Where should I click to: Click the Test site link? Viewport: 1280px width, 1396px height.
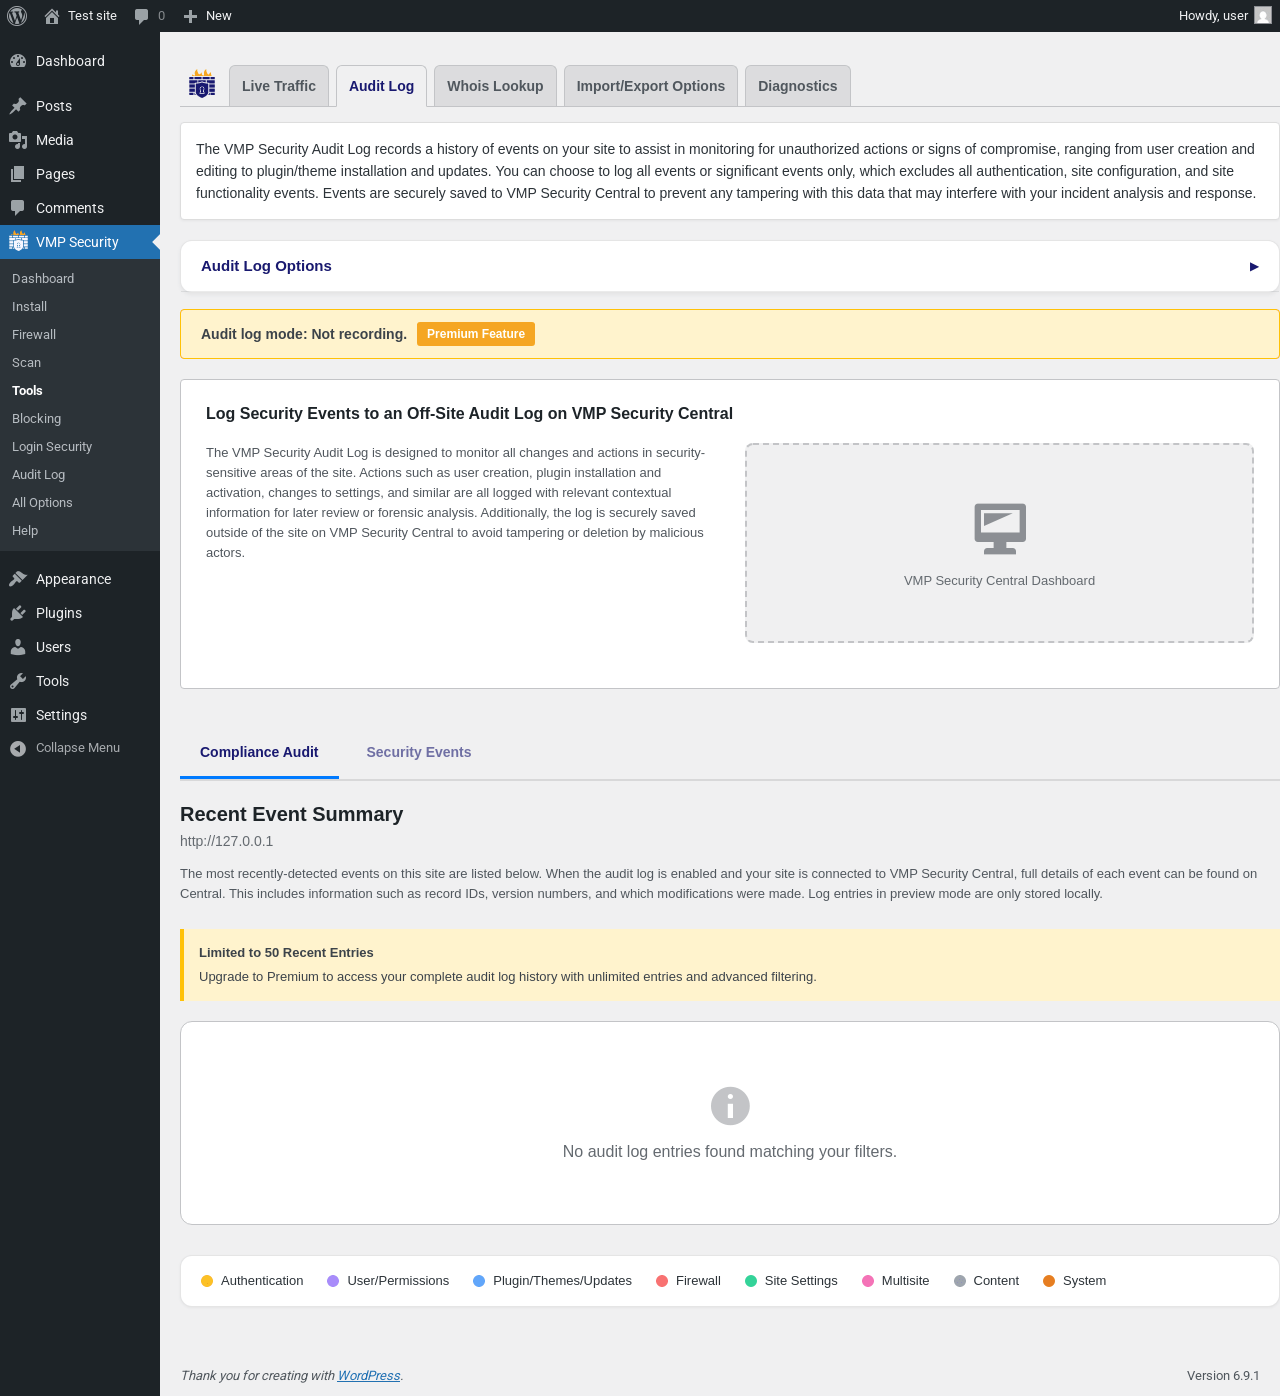[x=92, y=16]
